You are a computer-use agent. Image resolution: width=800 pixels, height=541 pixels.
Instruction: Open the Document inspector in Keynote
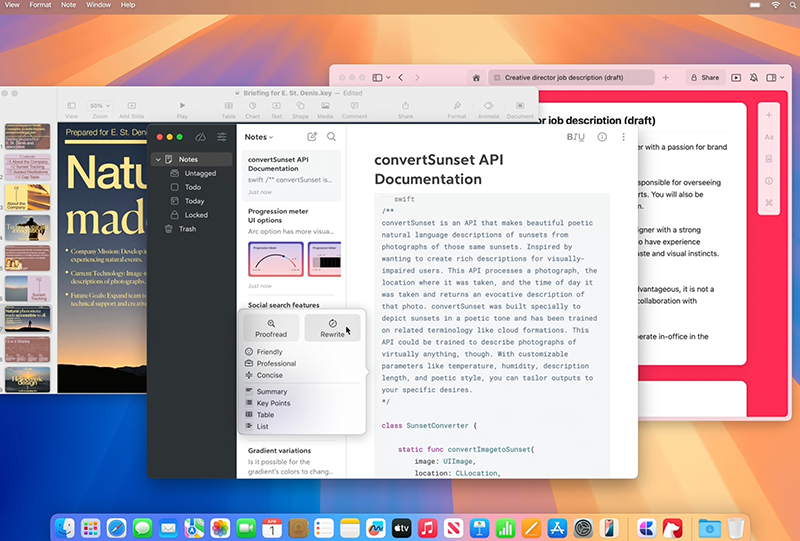point(520,106)
